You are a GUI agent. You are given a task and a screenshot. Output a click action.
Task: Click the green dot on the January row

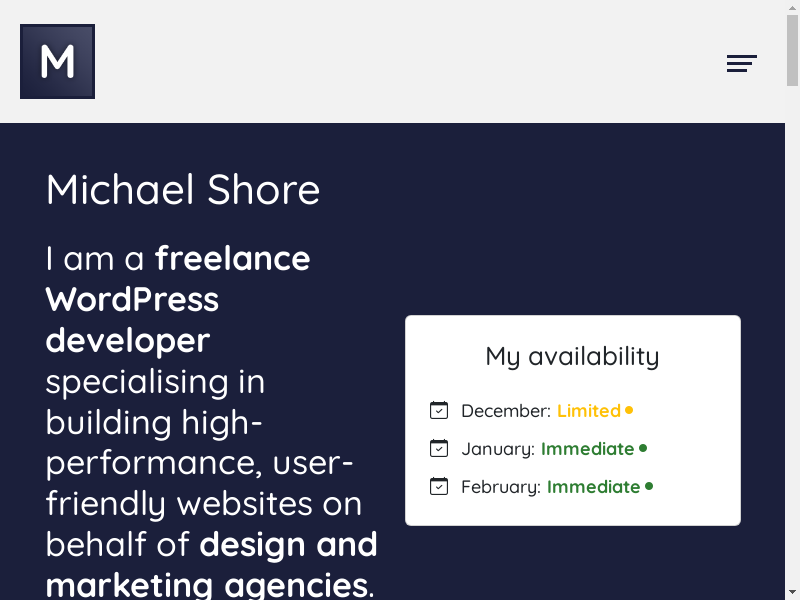coord(643,448)
